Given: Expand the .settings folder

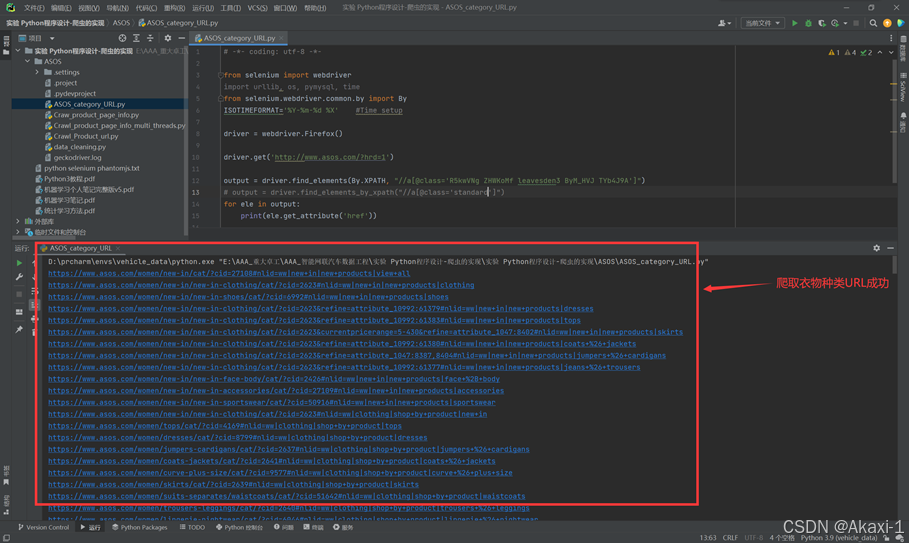Looking at the screenshot, I should pos(37,72).
